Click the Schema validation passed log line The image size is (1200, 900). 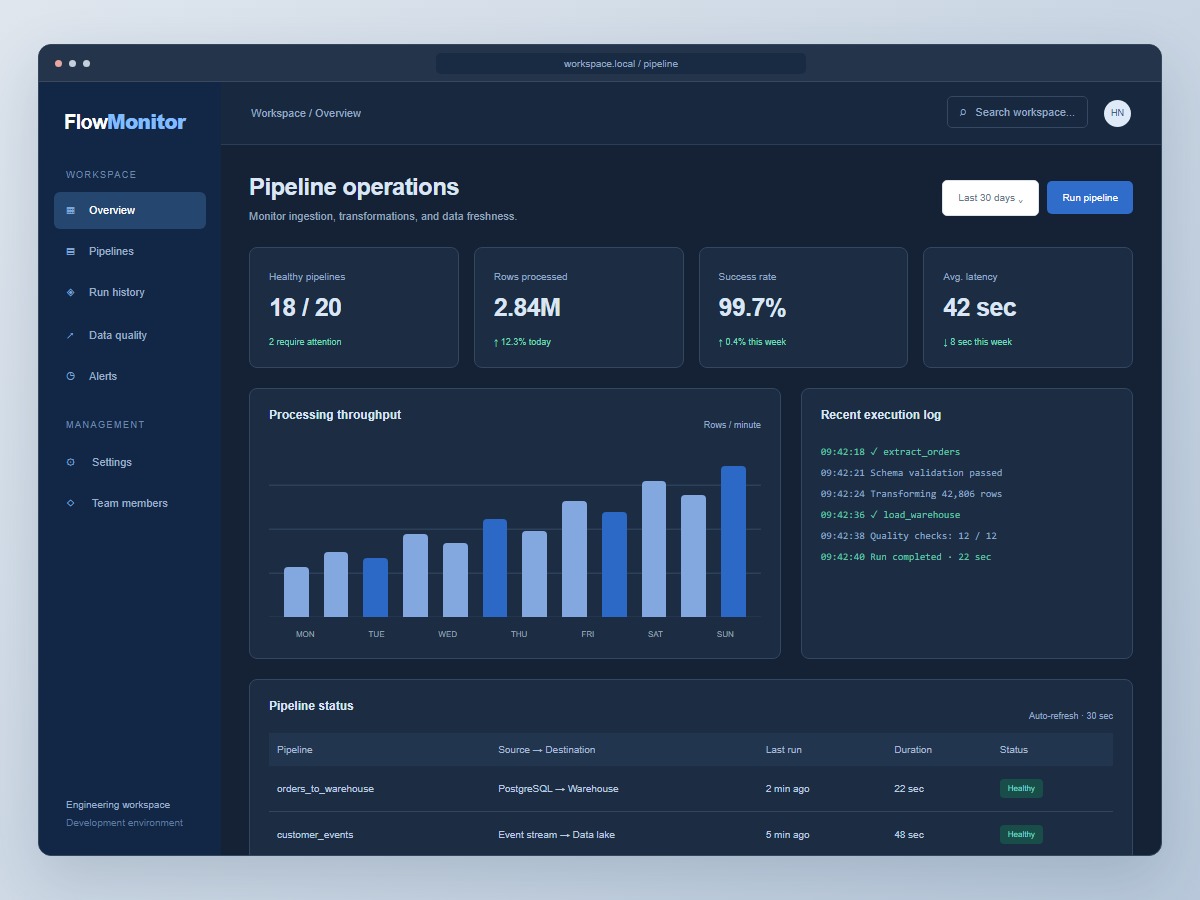tap(911, 473)
